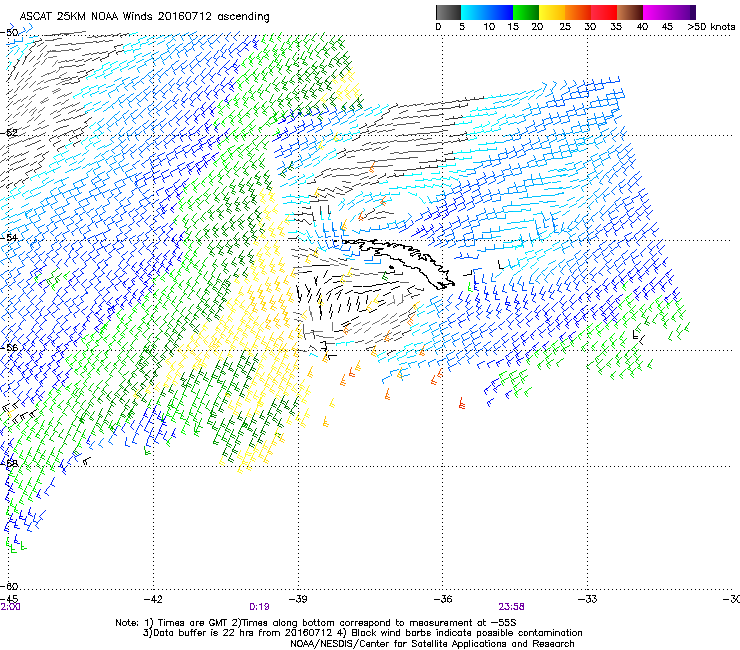
Task: Click the purple time label 2:00
Action: [10, 607]
